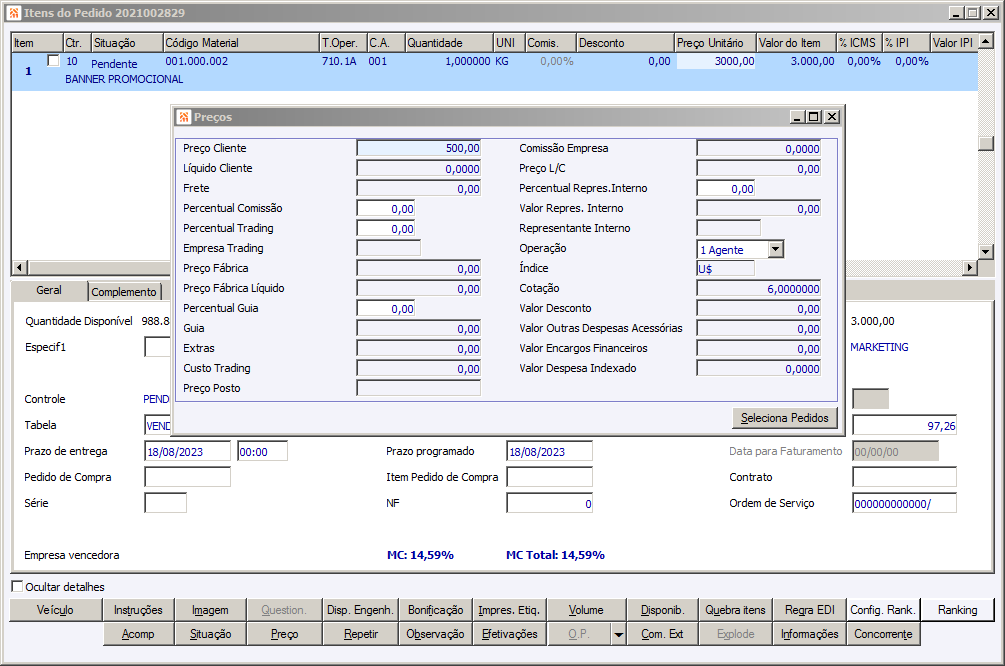The height and width of the screenshot is (666, 1005).
Task: Close the Preços dialog
Action: pyautogui.click(x=832, y=117)
